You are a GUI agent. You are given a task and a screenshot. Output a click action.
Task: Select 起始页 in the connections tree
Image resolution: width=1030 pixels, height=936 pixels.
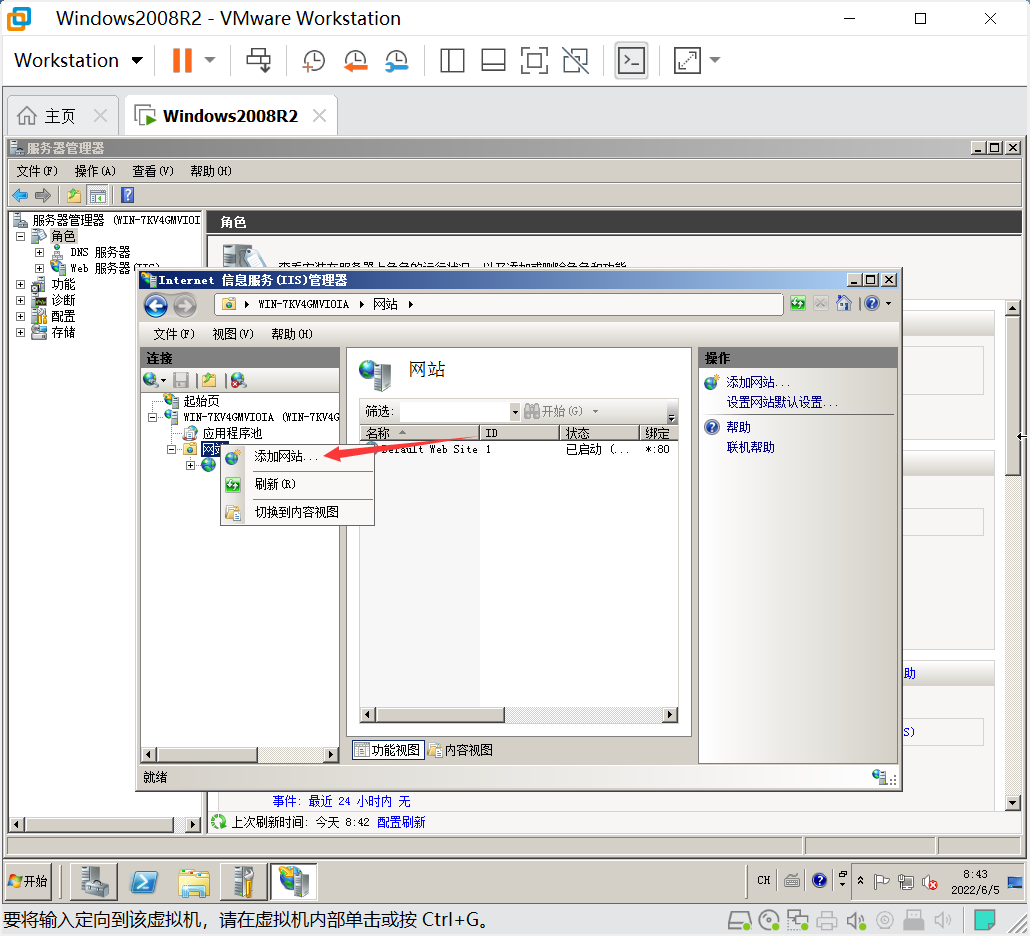pos(201,401)
